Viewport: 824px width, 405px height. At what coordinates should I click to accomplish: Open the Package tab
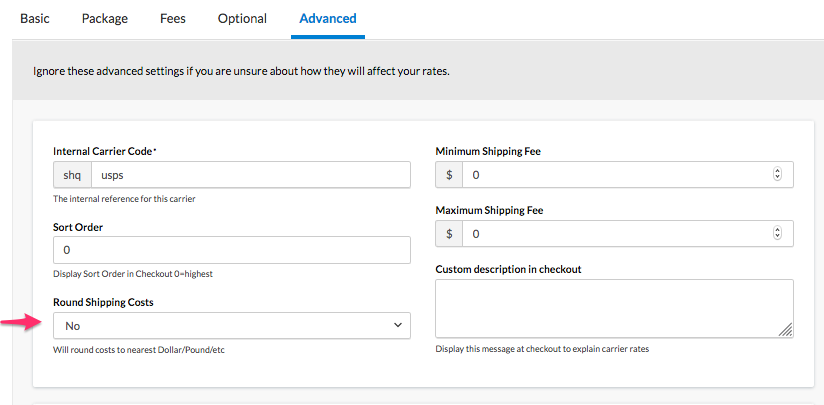105,19
